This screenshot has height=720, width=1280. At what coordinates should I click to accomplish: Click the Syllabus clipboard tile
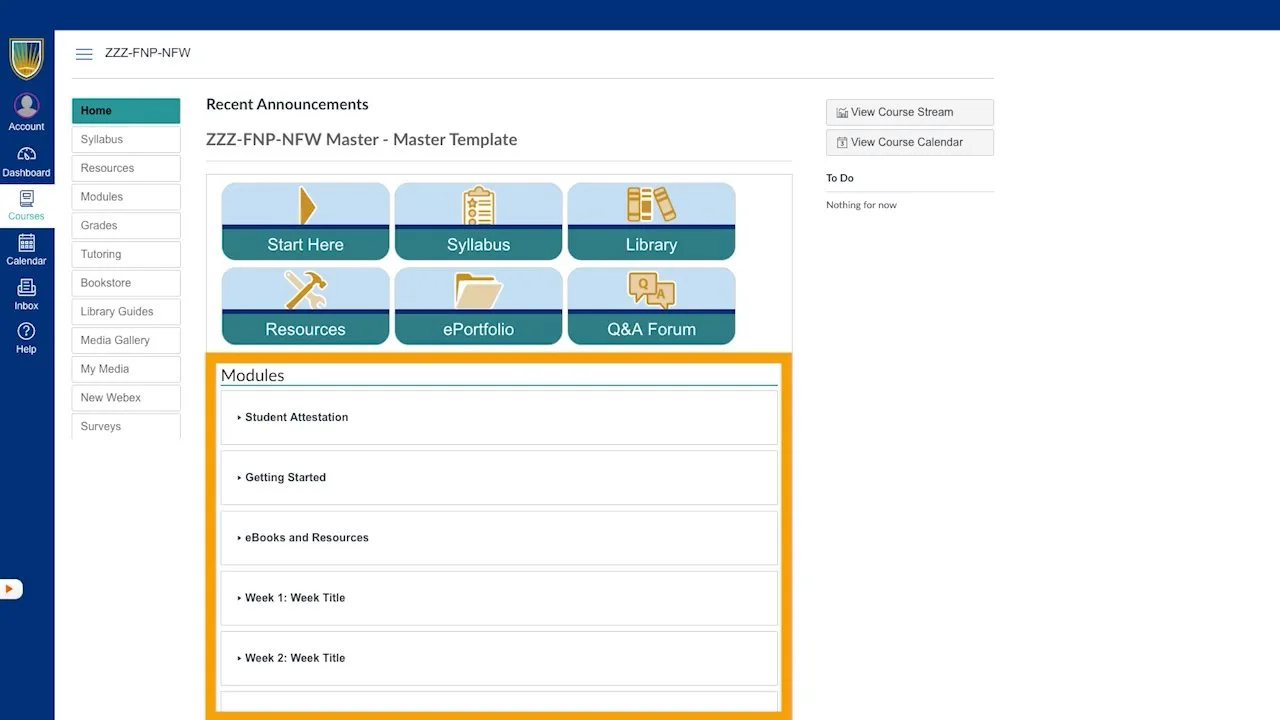pos(478,221)
